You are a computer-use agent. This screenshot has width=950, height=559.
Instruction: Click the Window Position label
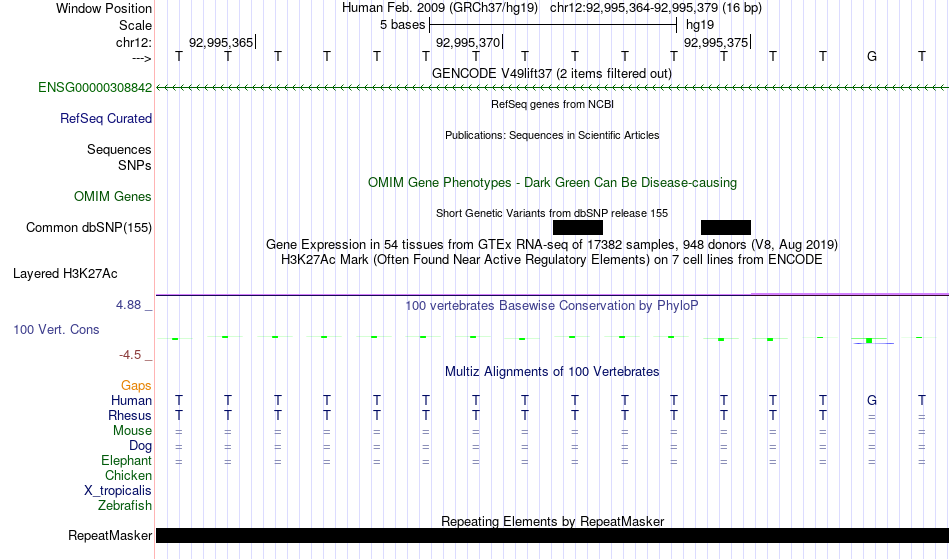[x=104, y=8]
